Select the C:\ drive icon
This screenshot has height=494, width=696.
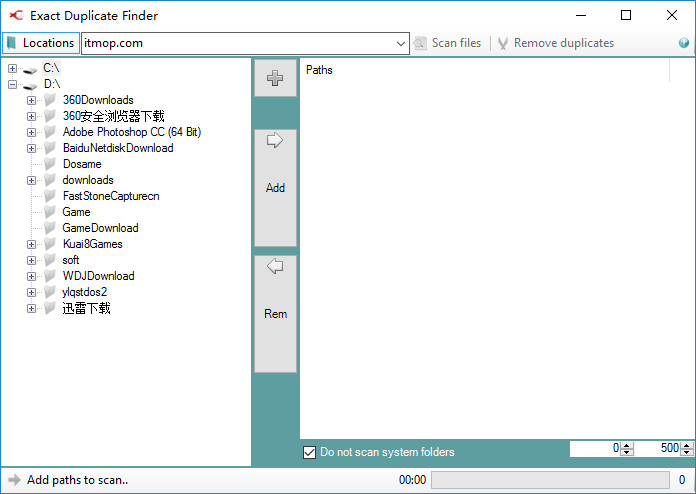pos(30,70)
